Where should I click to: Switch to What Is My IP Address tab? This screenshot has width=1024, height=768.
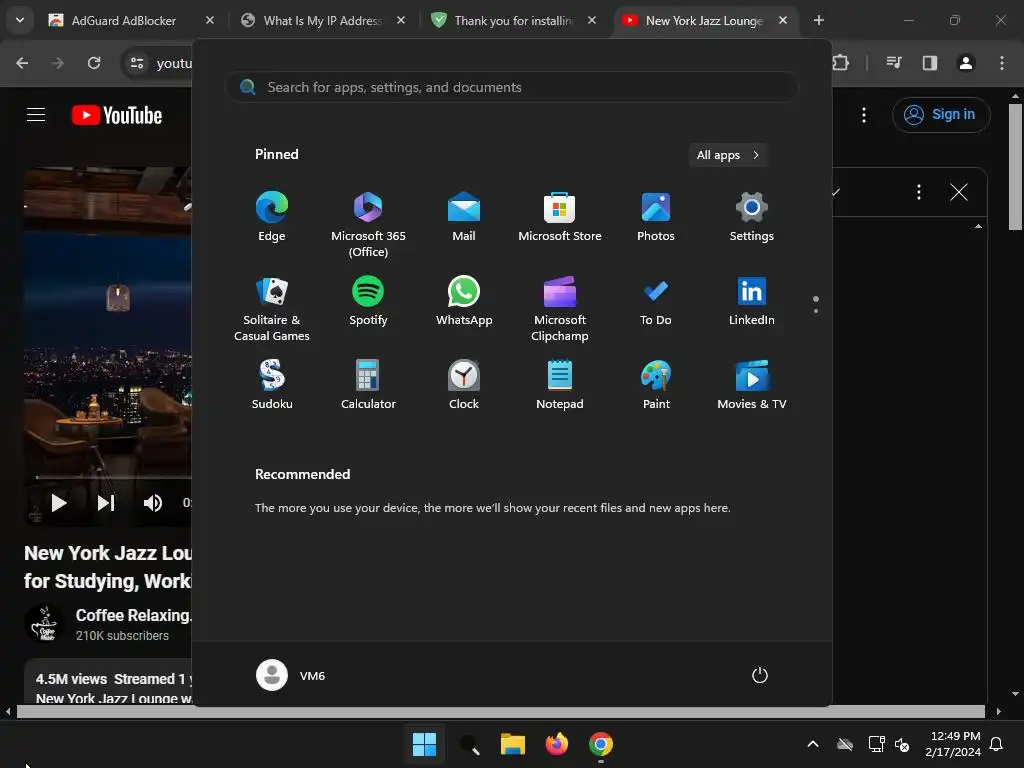tap(321, 21)
